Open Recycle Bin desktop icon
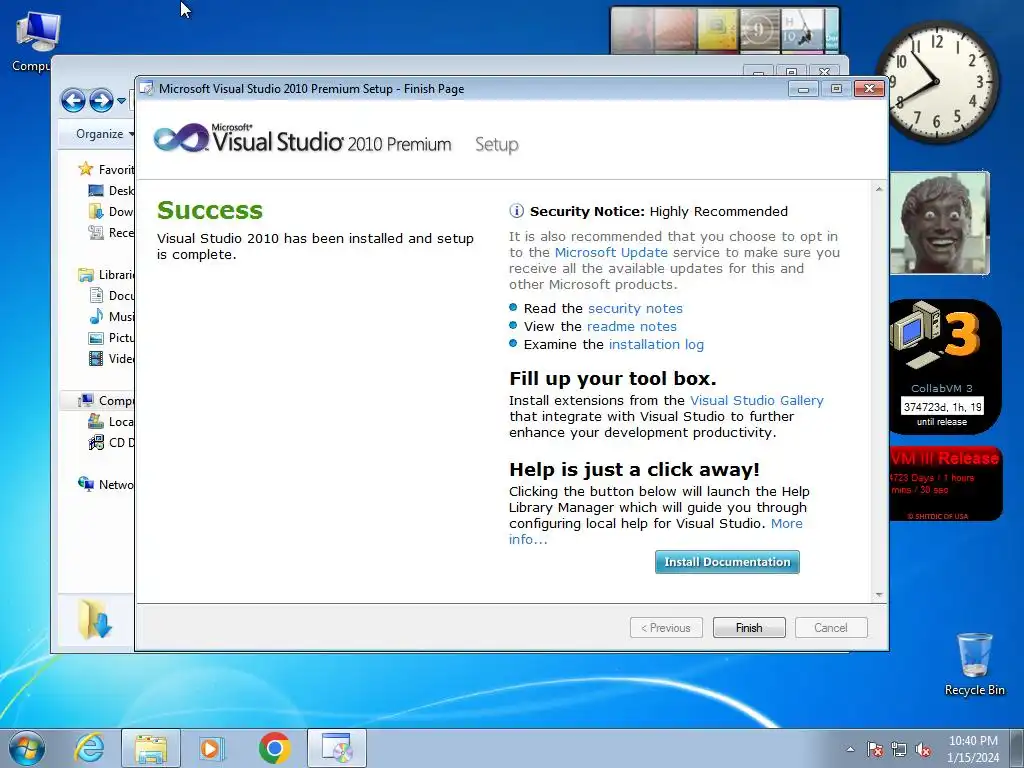The width and height of the screenshot is (1024, 768). coord(974,664)
